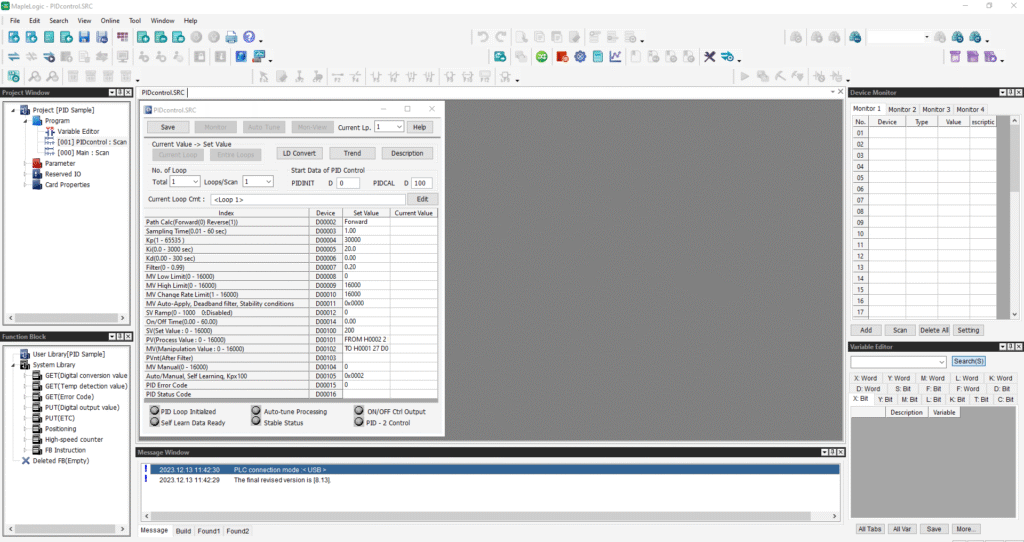
Task: Toggle auto-hide pin on Variable Editor panel
Action: [1010, 347]
